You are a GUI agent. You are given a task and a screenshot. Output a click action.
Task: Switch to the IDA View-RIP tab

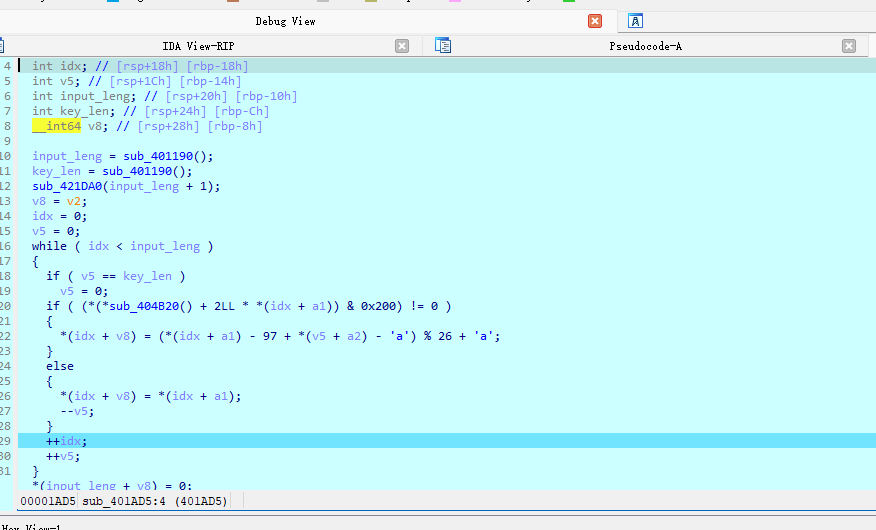tap(198, 46)
